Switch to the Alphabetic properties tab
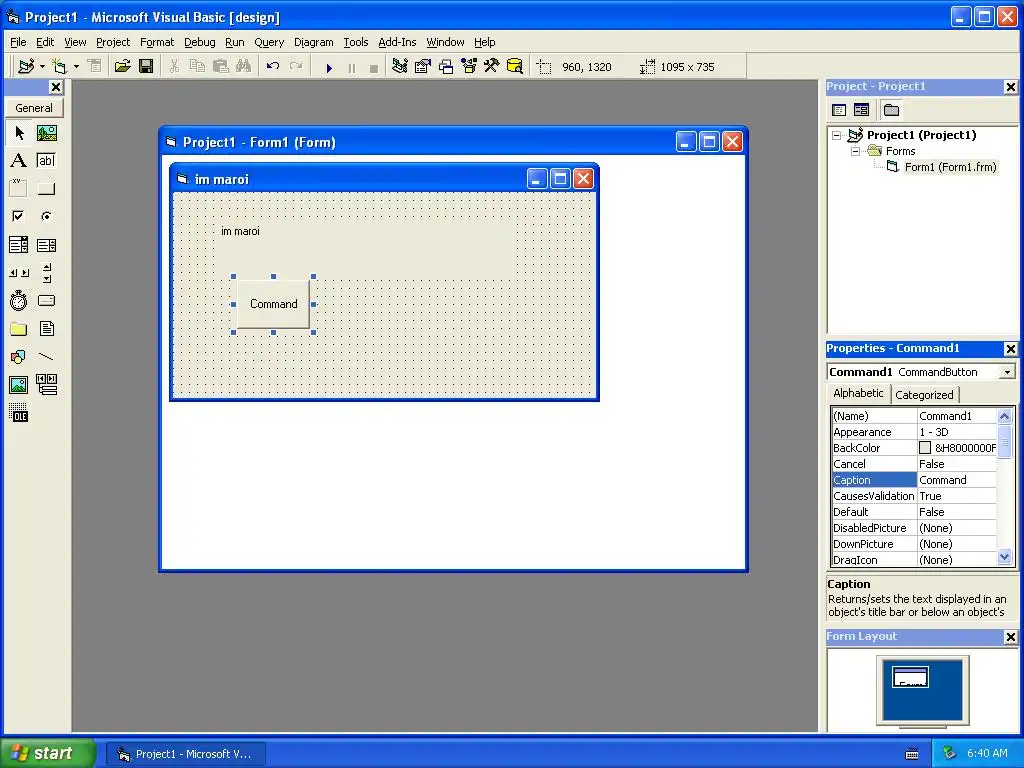The width and height of the screenshot is (1024, 768). (858, 393)
